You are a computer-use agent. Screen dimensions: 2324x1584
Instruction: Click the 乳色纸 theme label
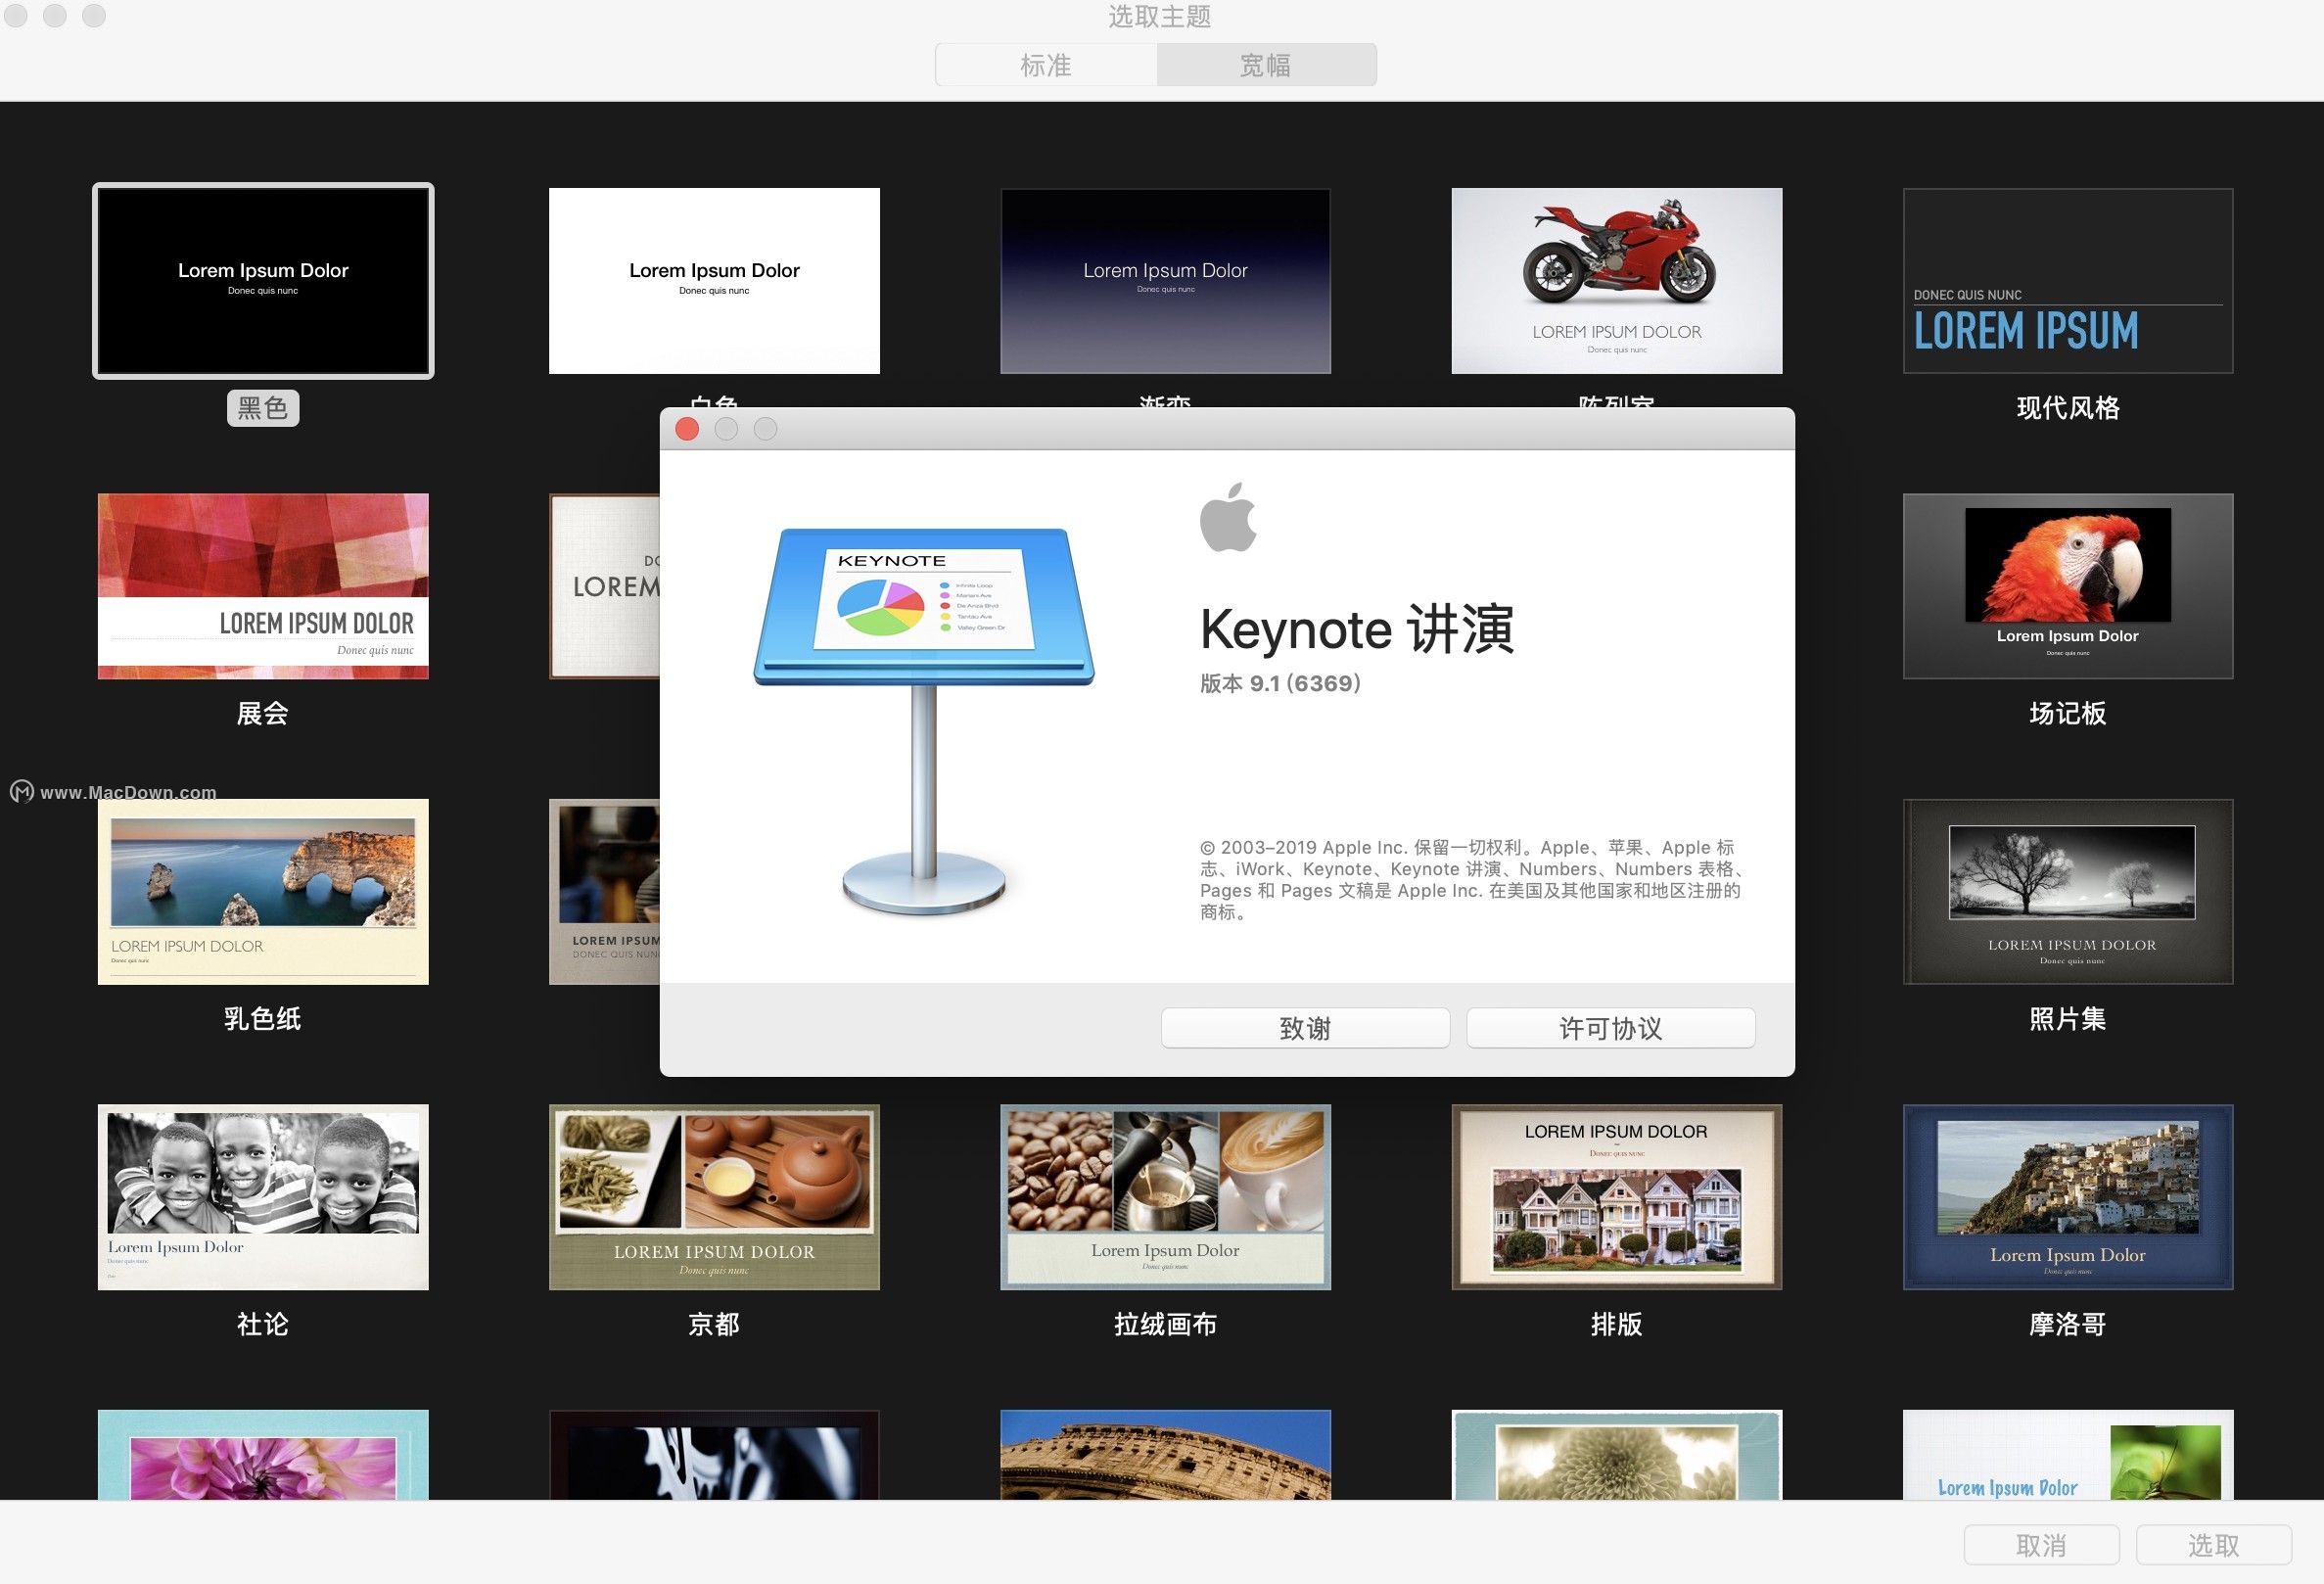point(263,1018)
